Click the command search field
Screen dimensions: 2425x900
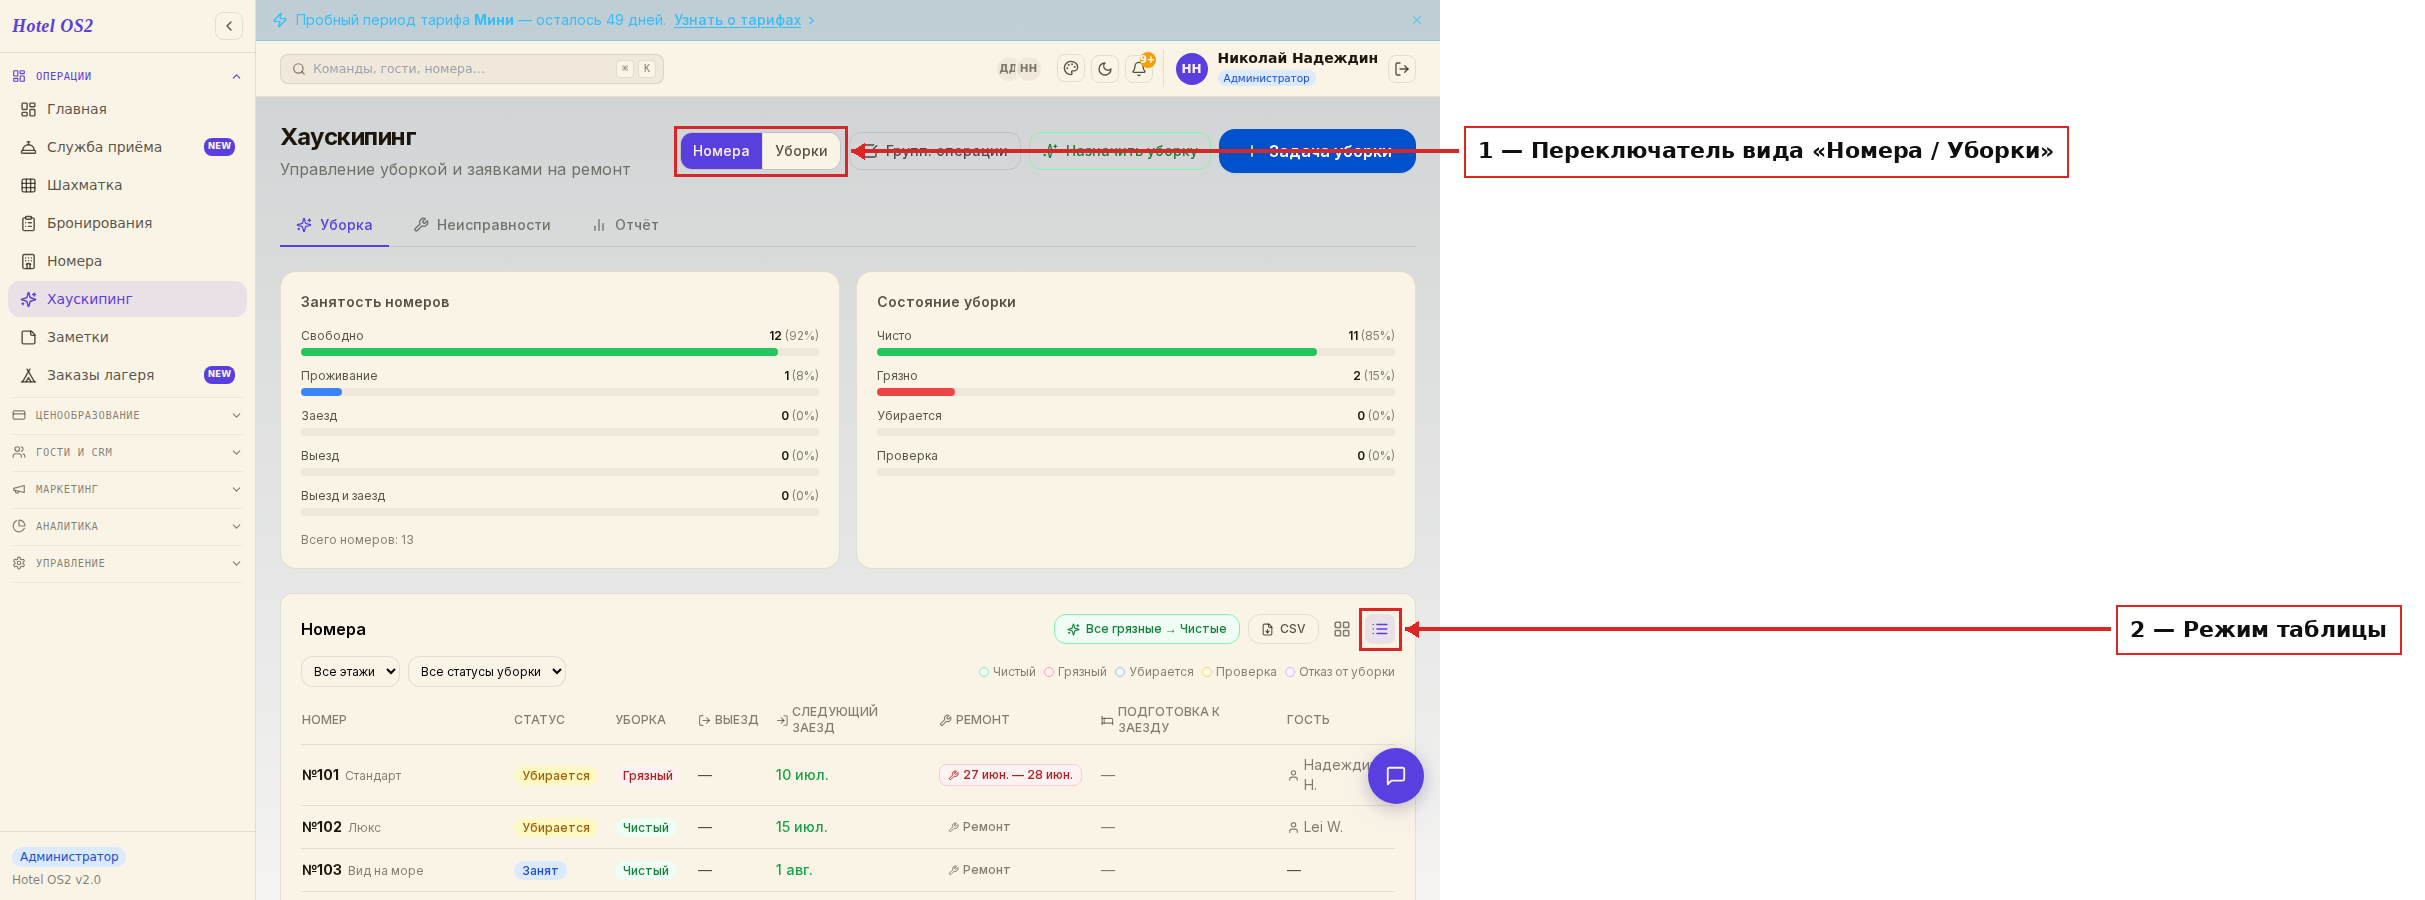472,69
